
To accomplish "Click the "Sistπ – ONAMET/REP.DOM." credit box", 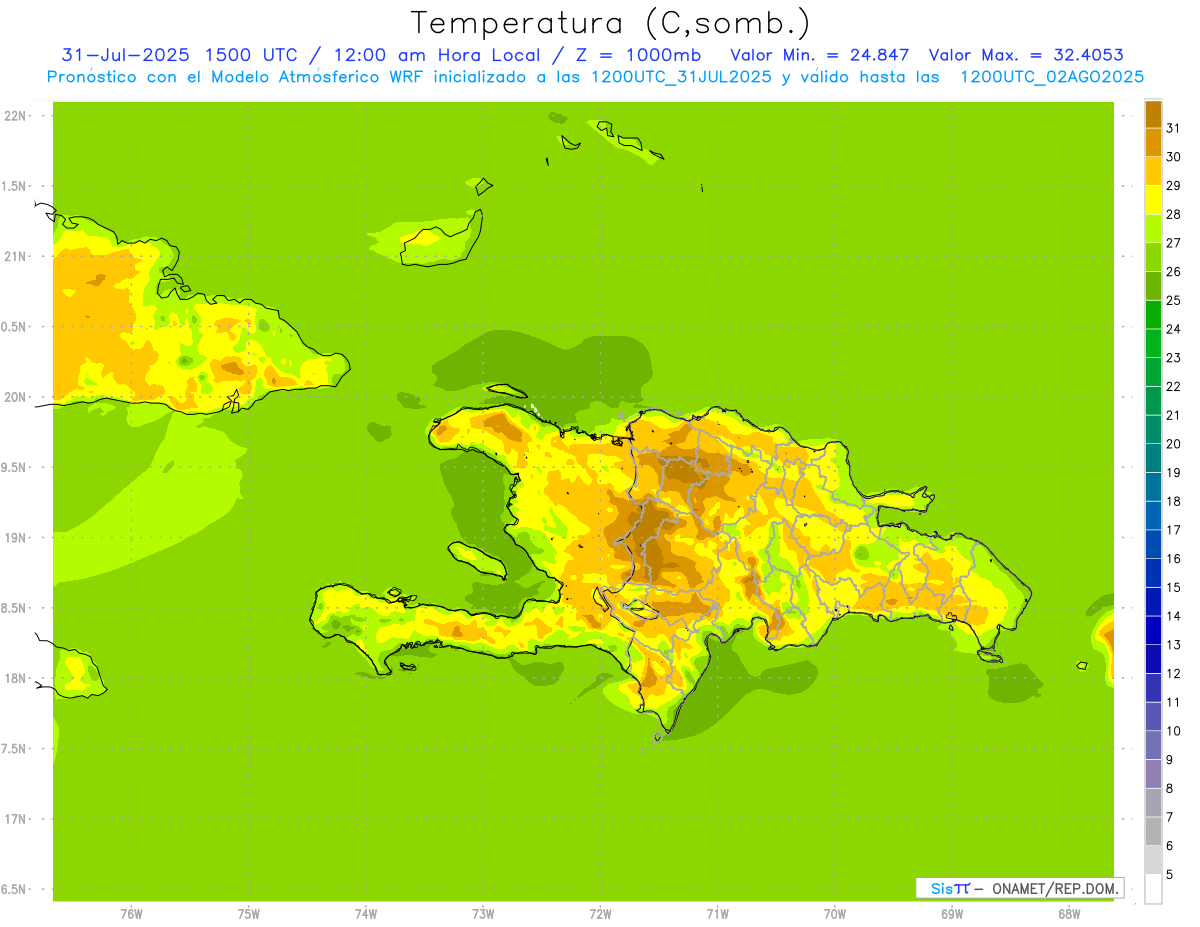I will click(x=1019, y=888).
